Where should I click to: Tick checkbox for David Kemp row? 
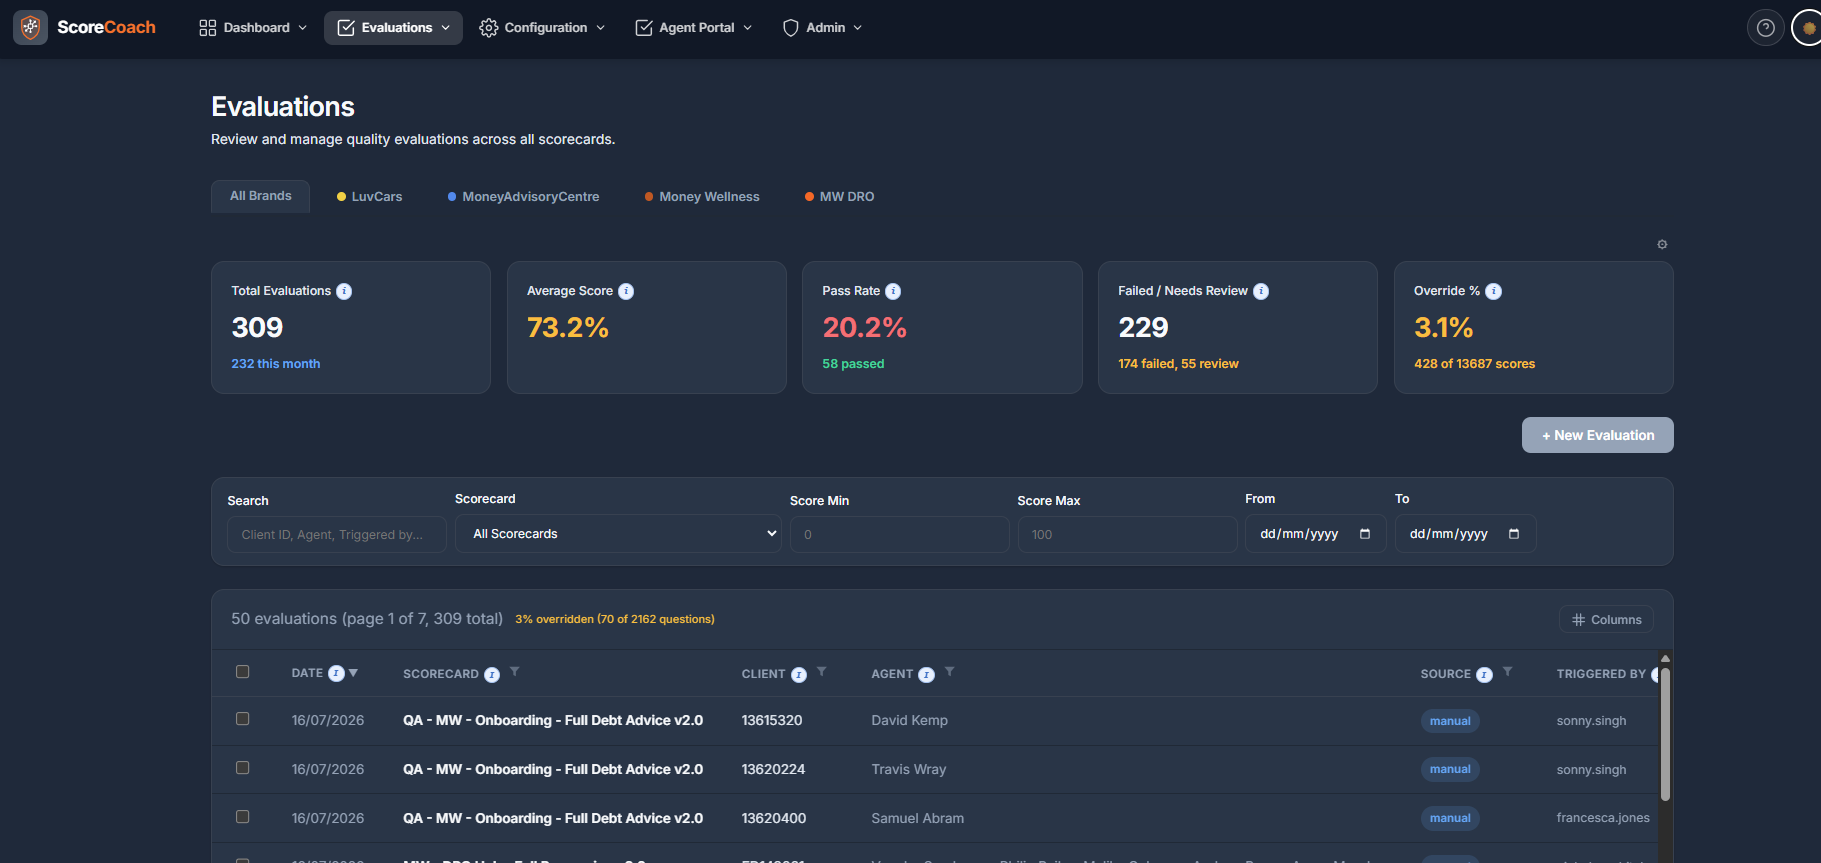tap(242, 719)
